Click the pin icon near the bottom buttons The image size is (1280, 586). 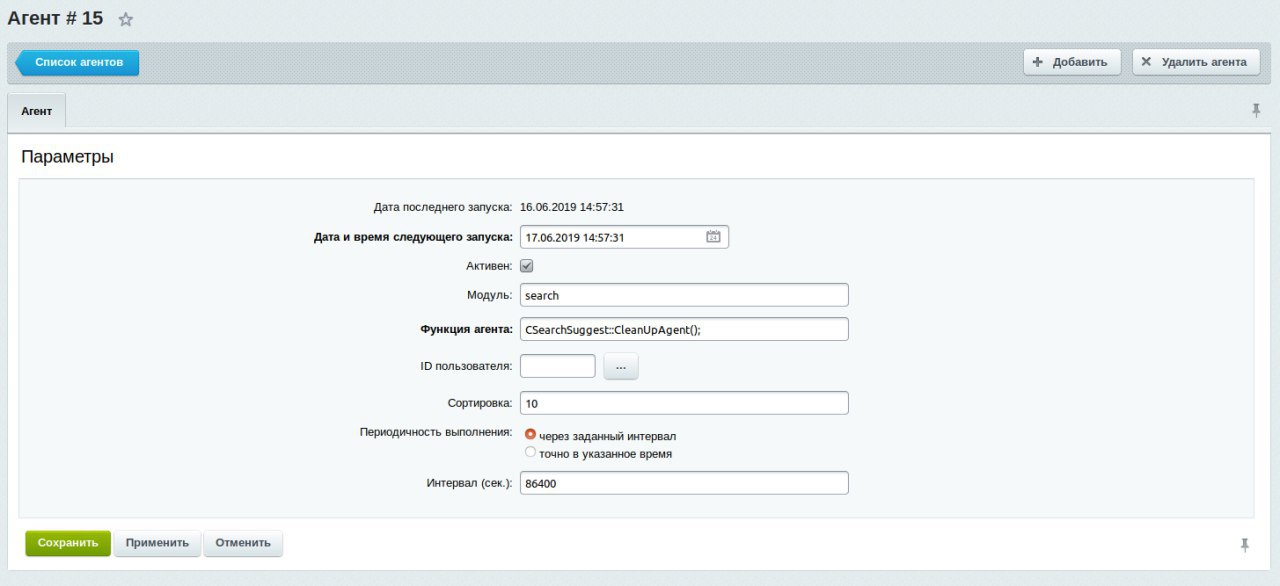tap(1245, 544)
